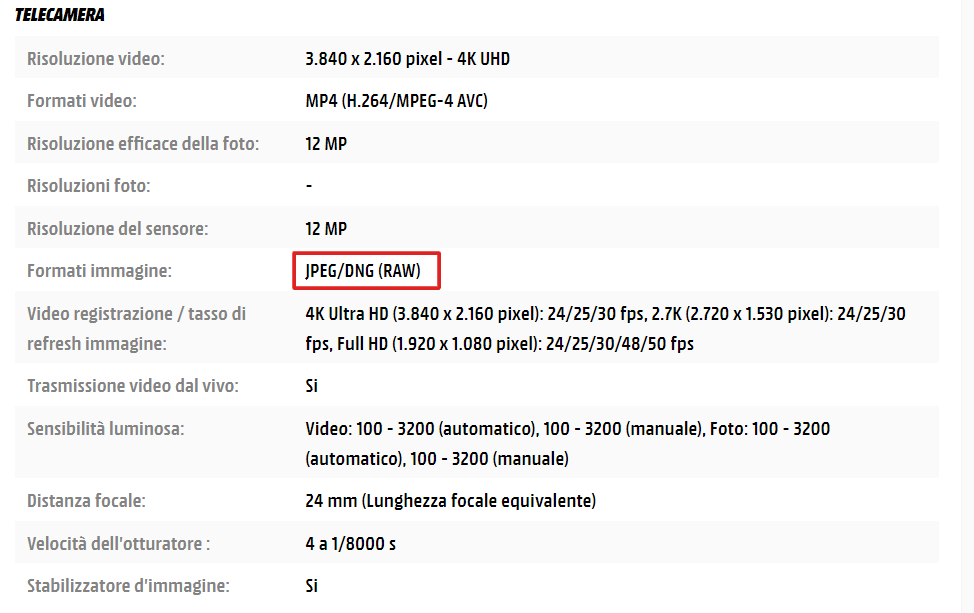Image resolution: width=974 pixels, height=613 pixels.
Task: Click the 12 MP sensor resolution value
Action: (326, 229)
